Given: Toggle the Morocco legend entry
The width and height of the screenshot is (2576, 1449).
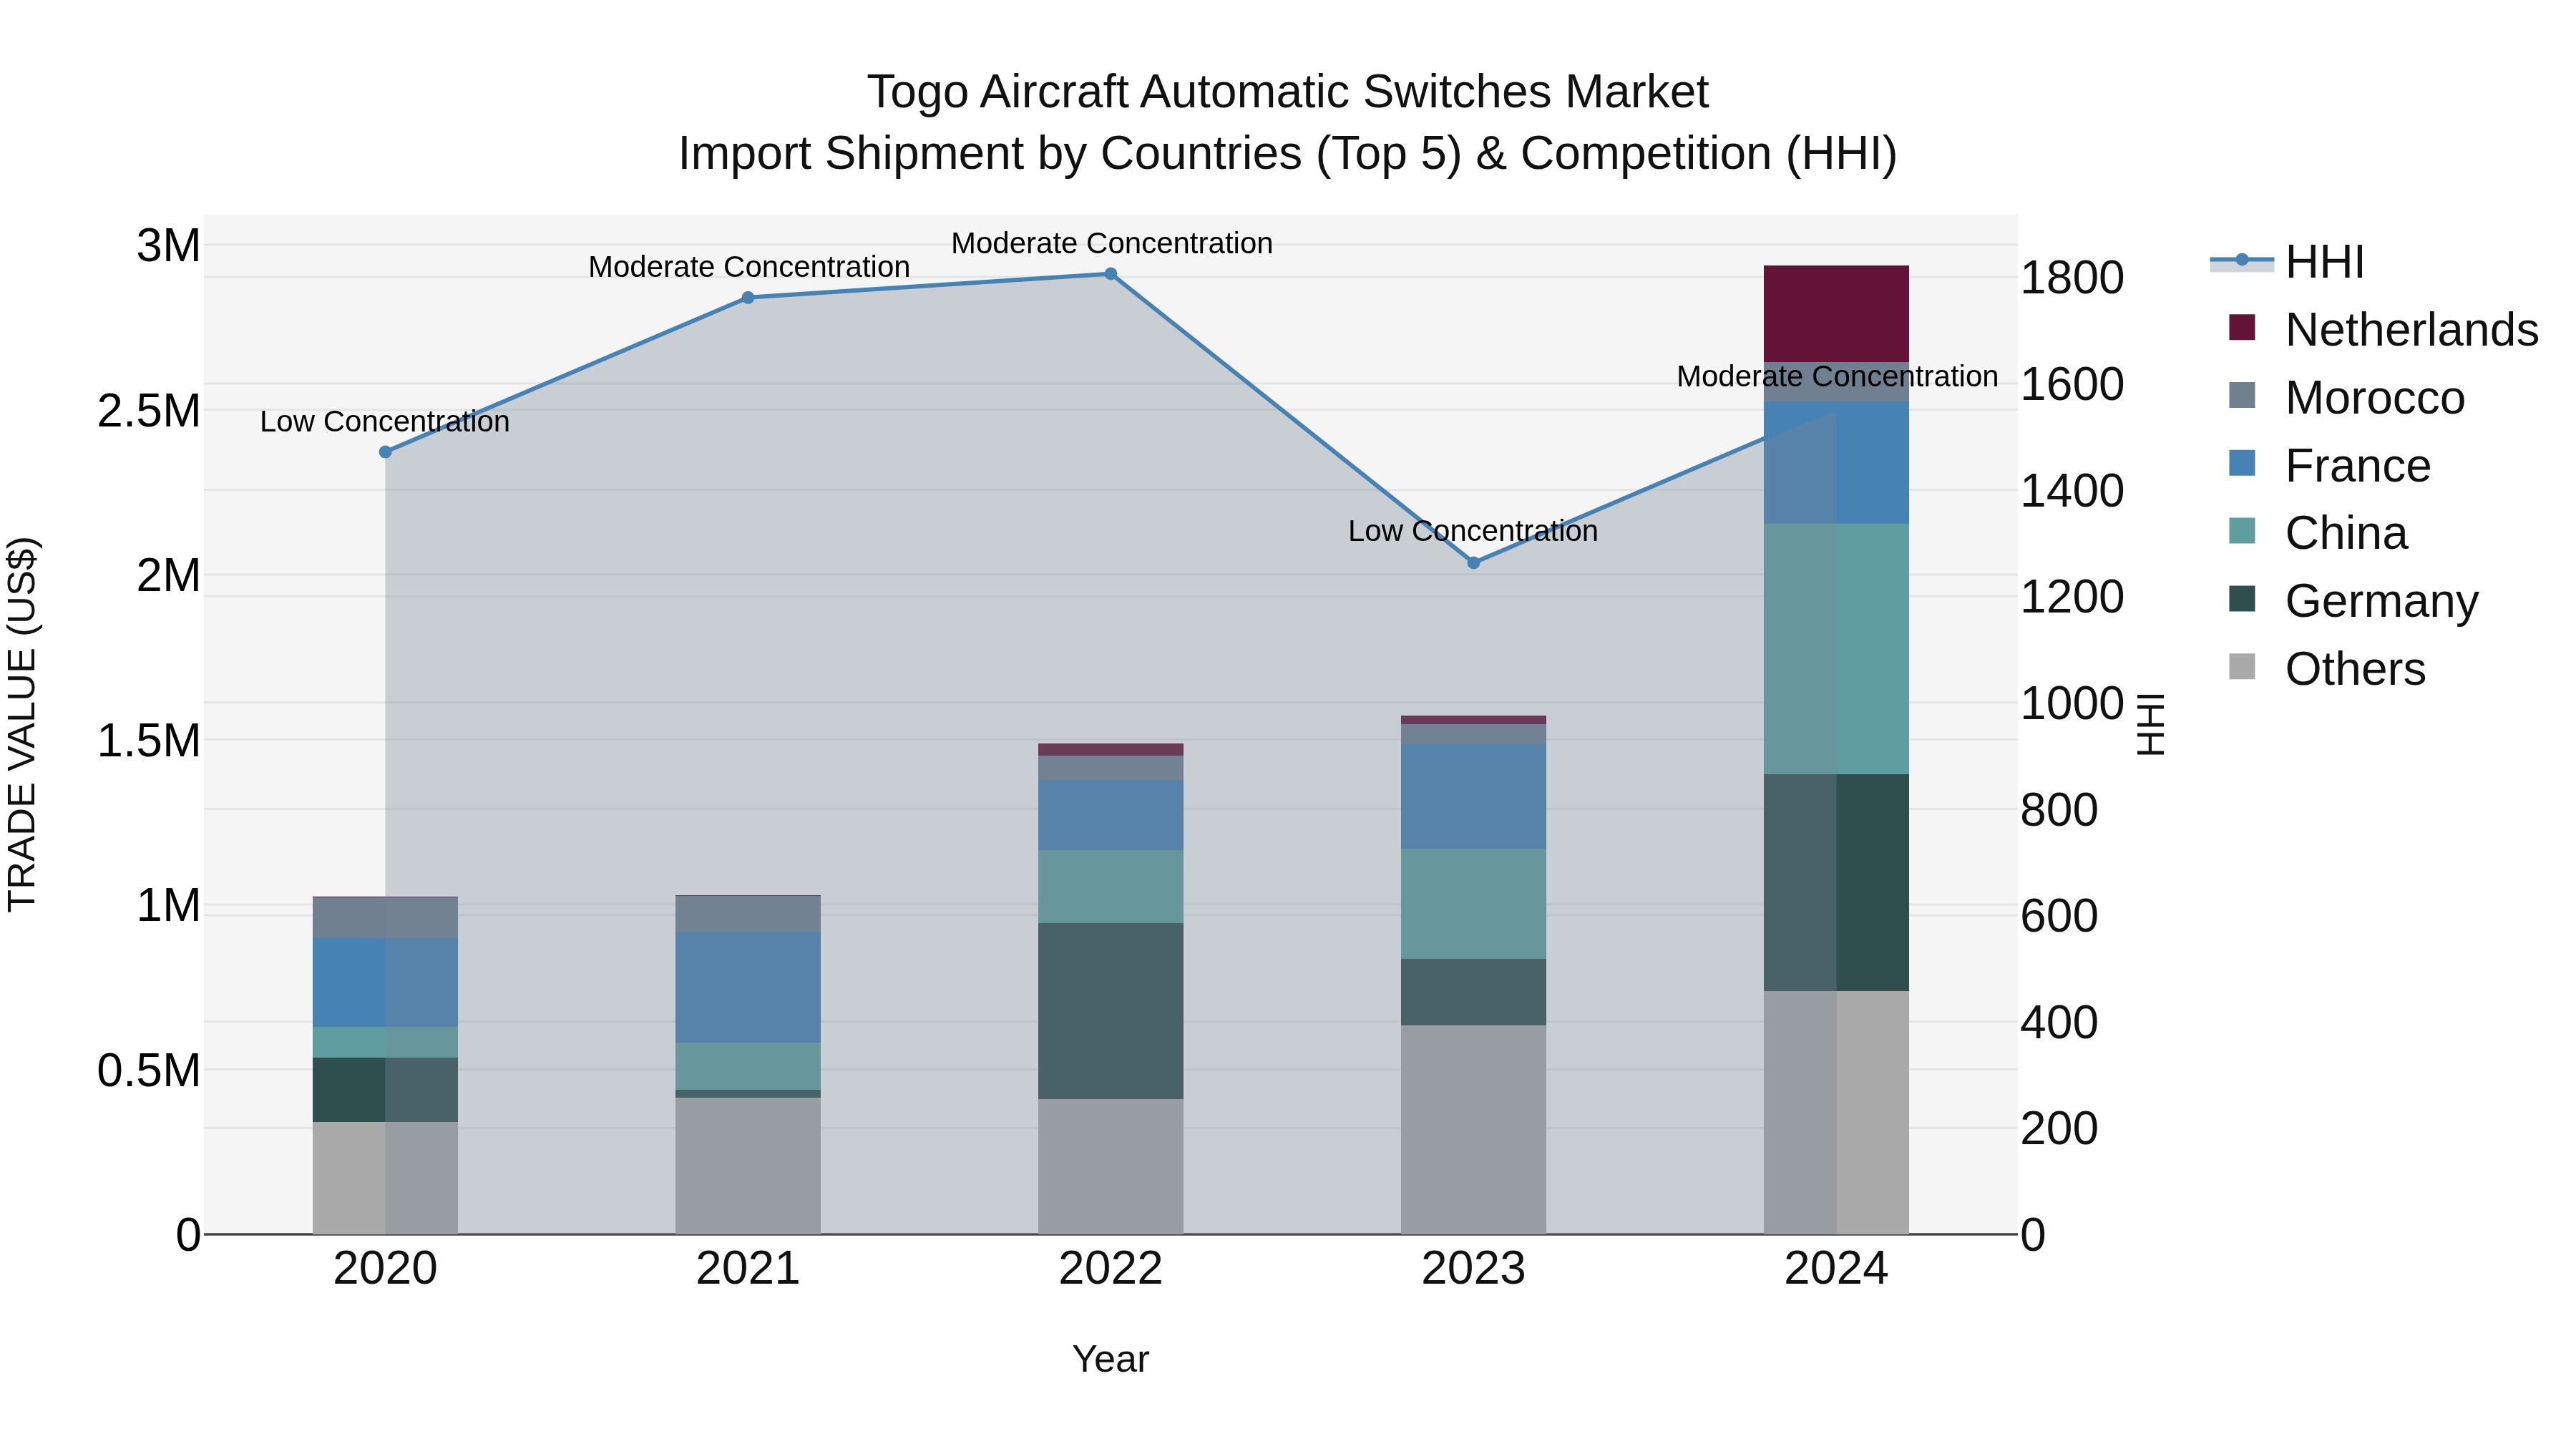Looking at the screenshot, I should tap(2347, 397).
